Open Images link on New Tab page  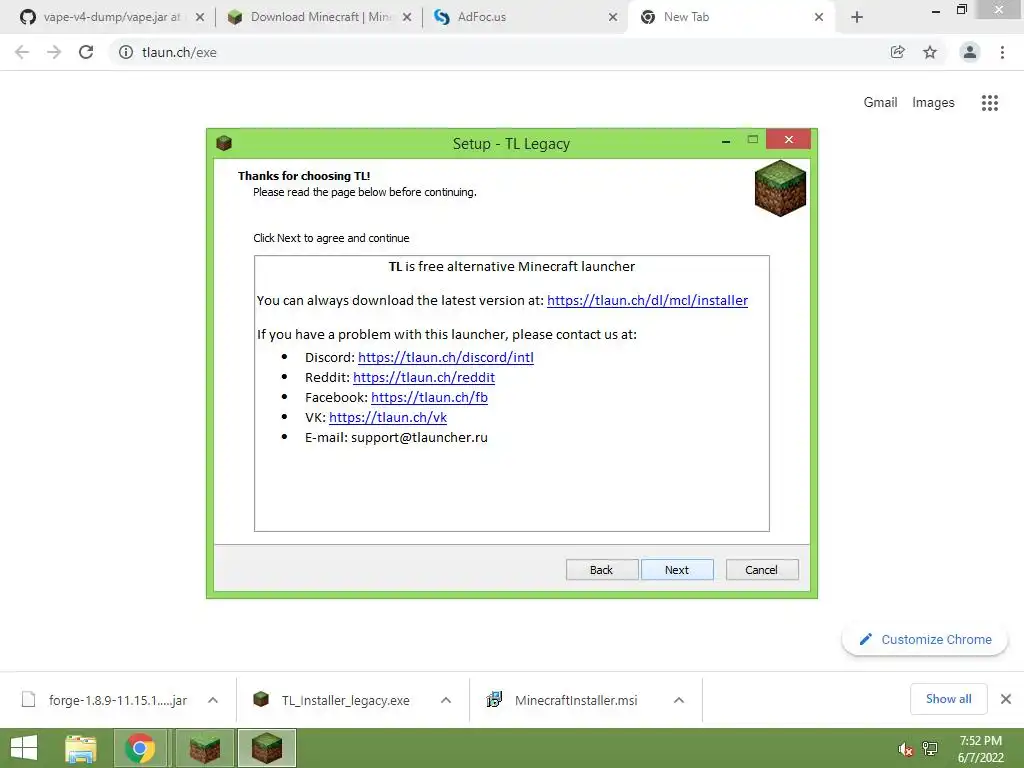[933, 103]
